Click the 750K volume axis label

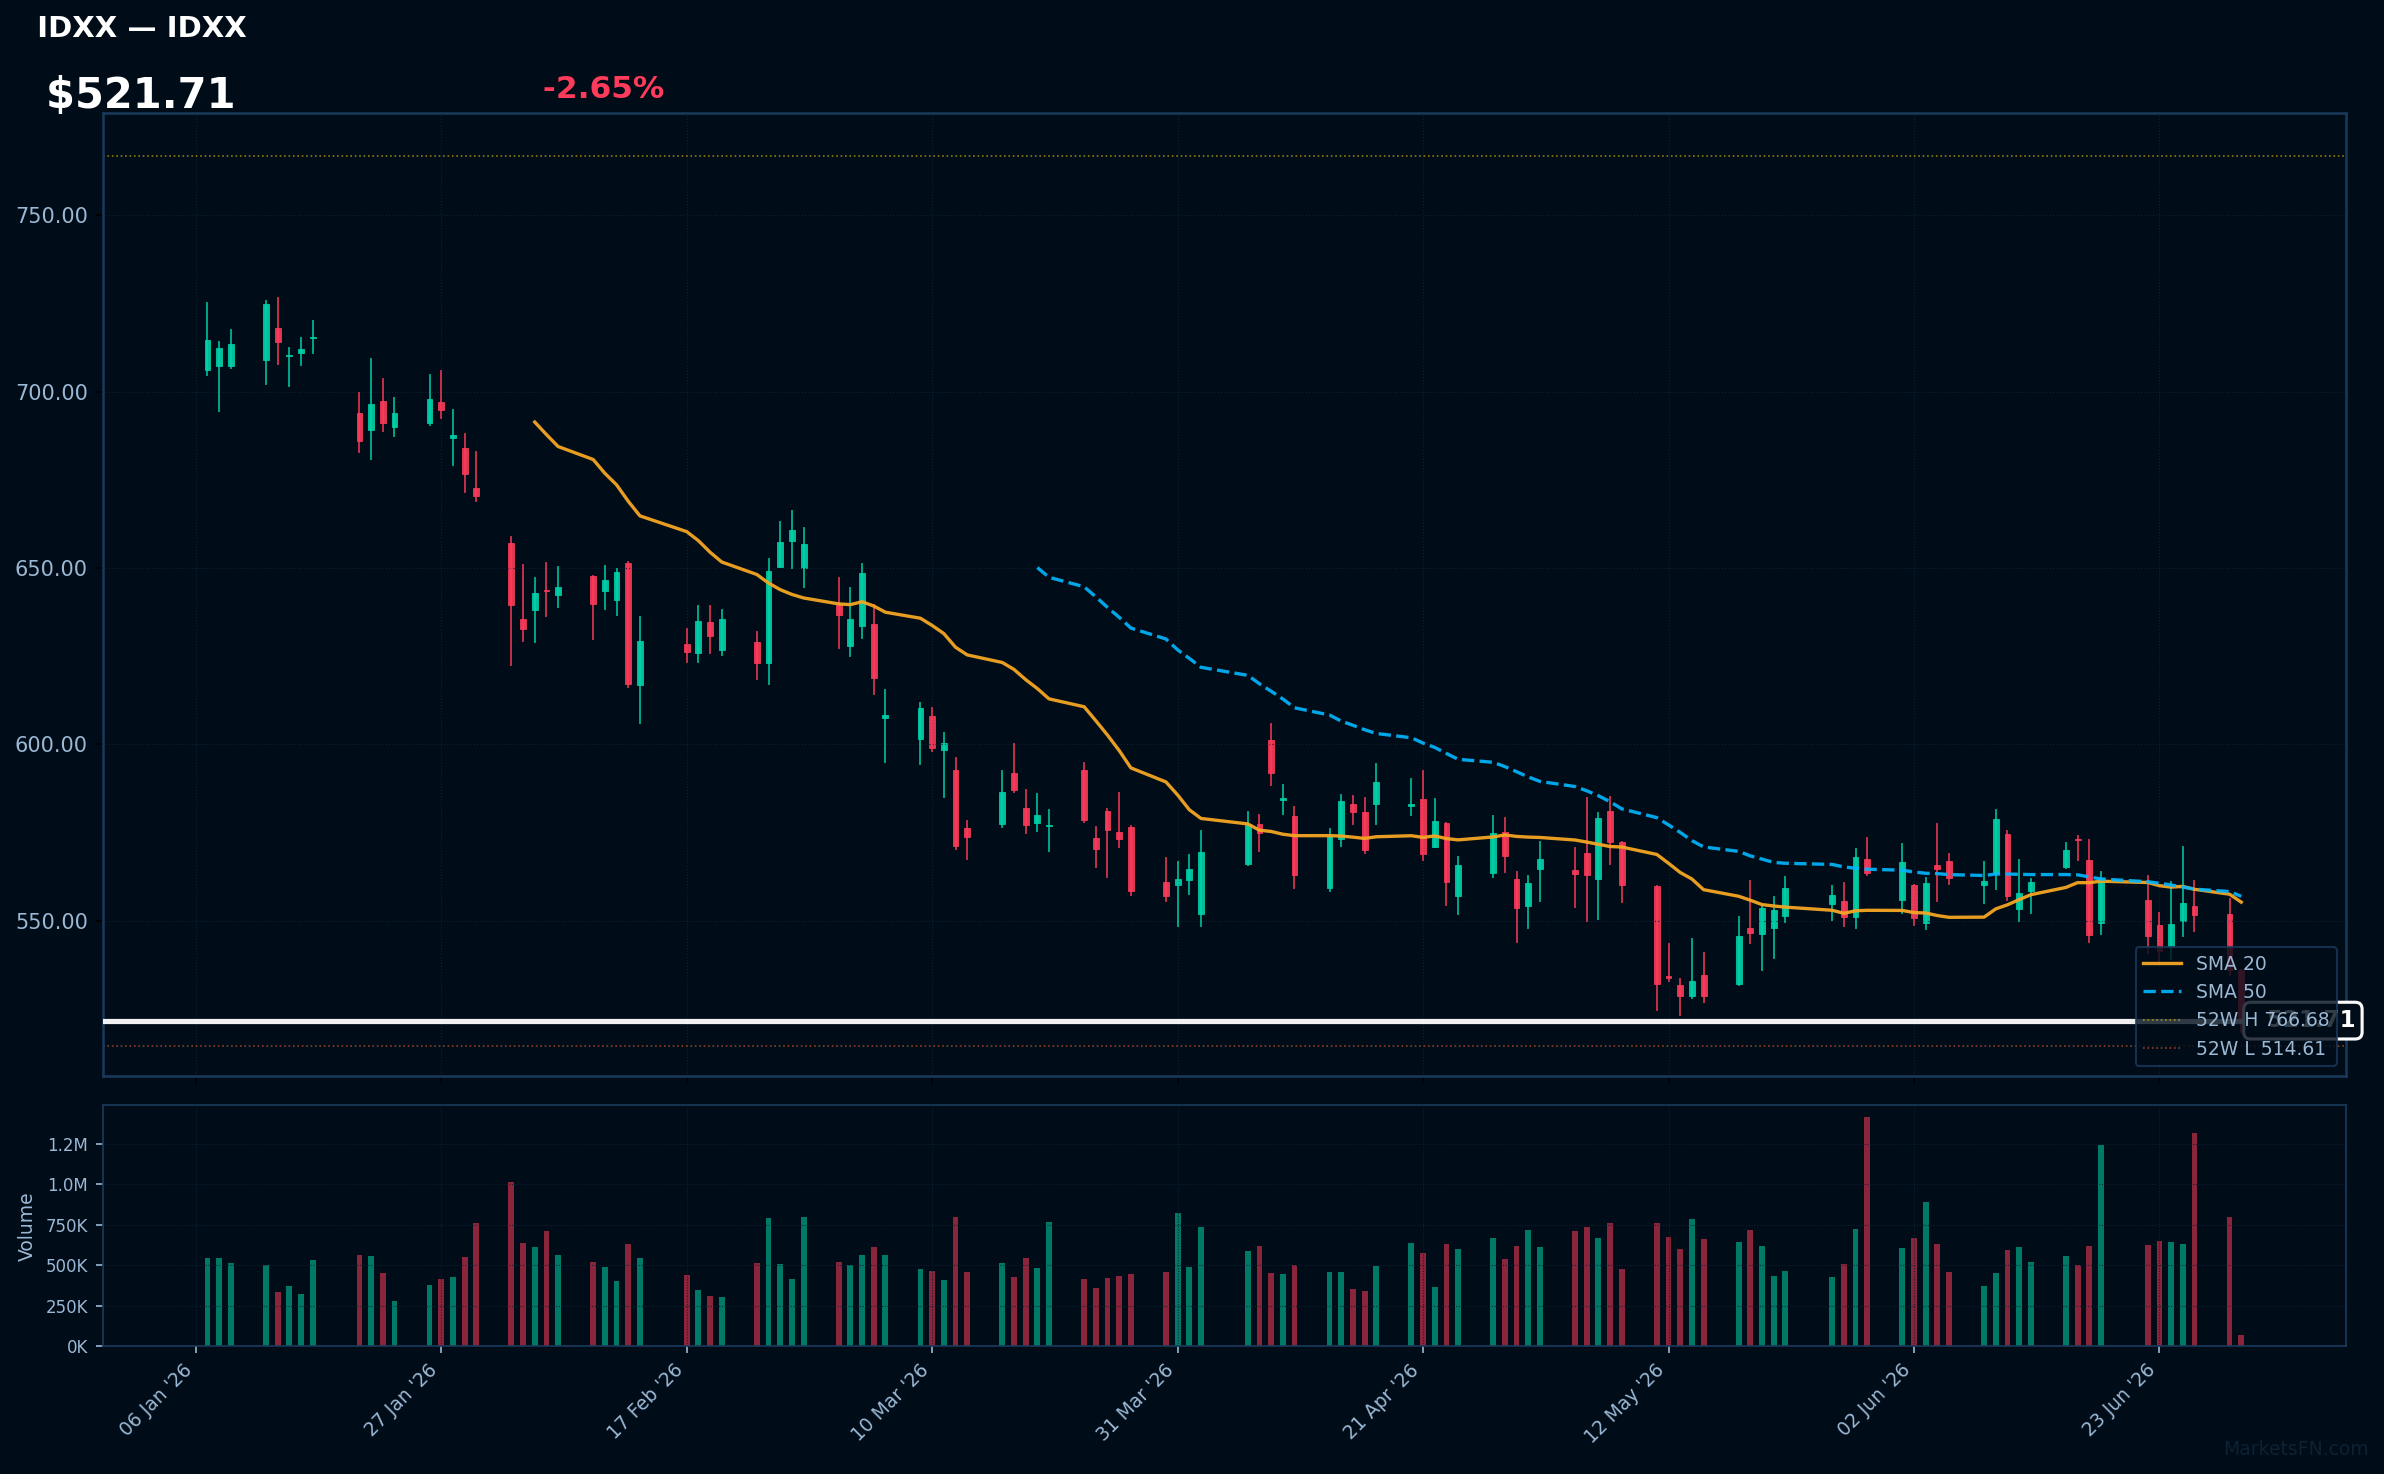68,1226
